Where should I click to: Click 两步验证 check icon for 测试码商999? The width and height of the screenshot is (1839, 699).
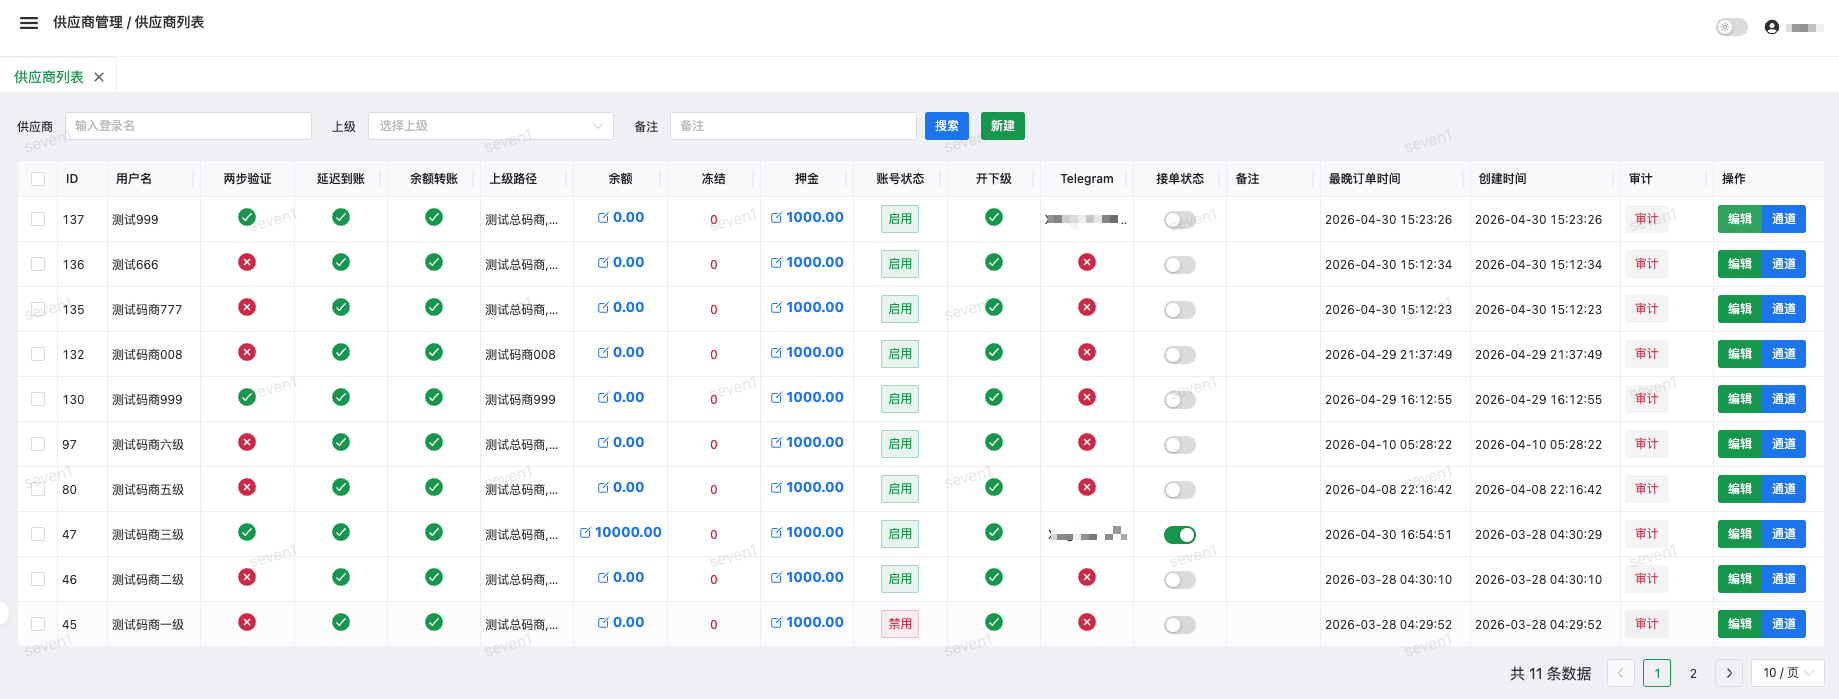tap(247, 397)
